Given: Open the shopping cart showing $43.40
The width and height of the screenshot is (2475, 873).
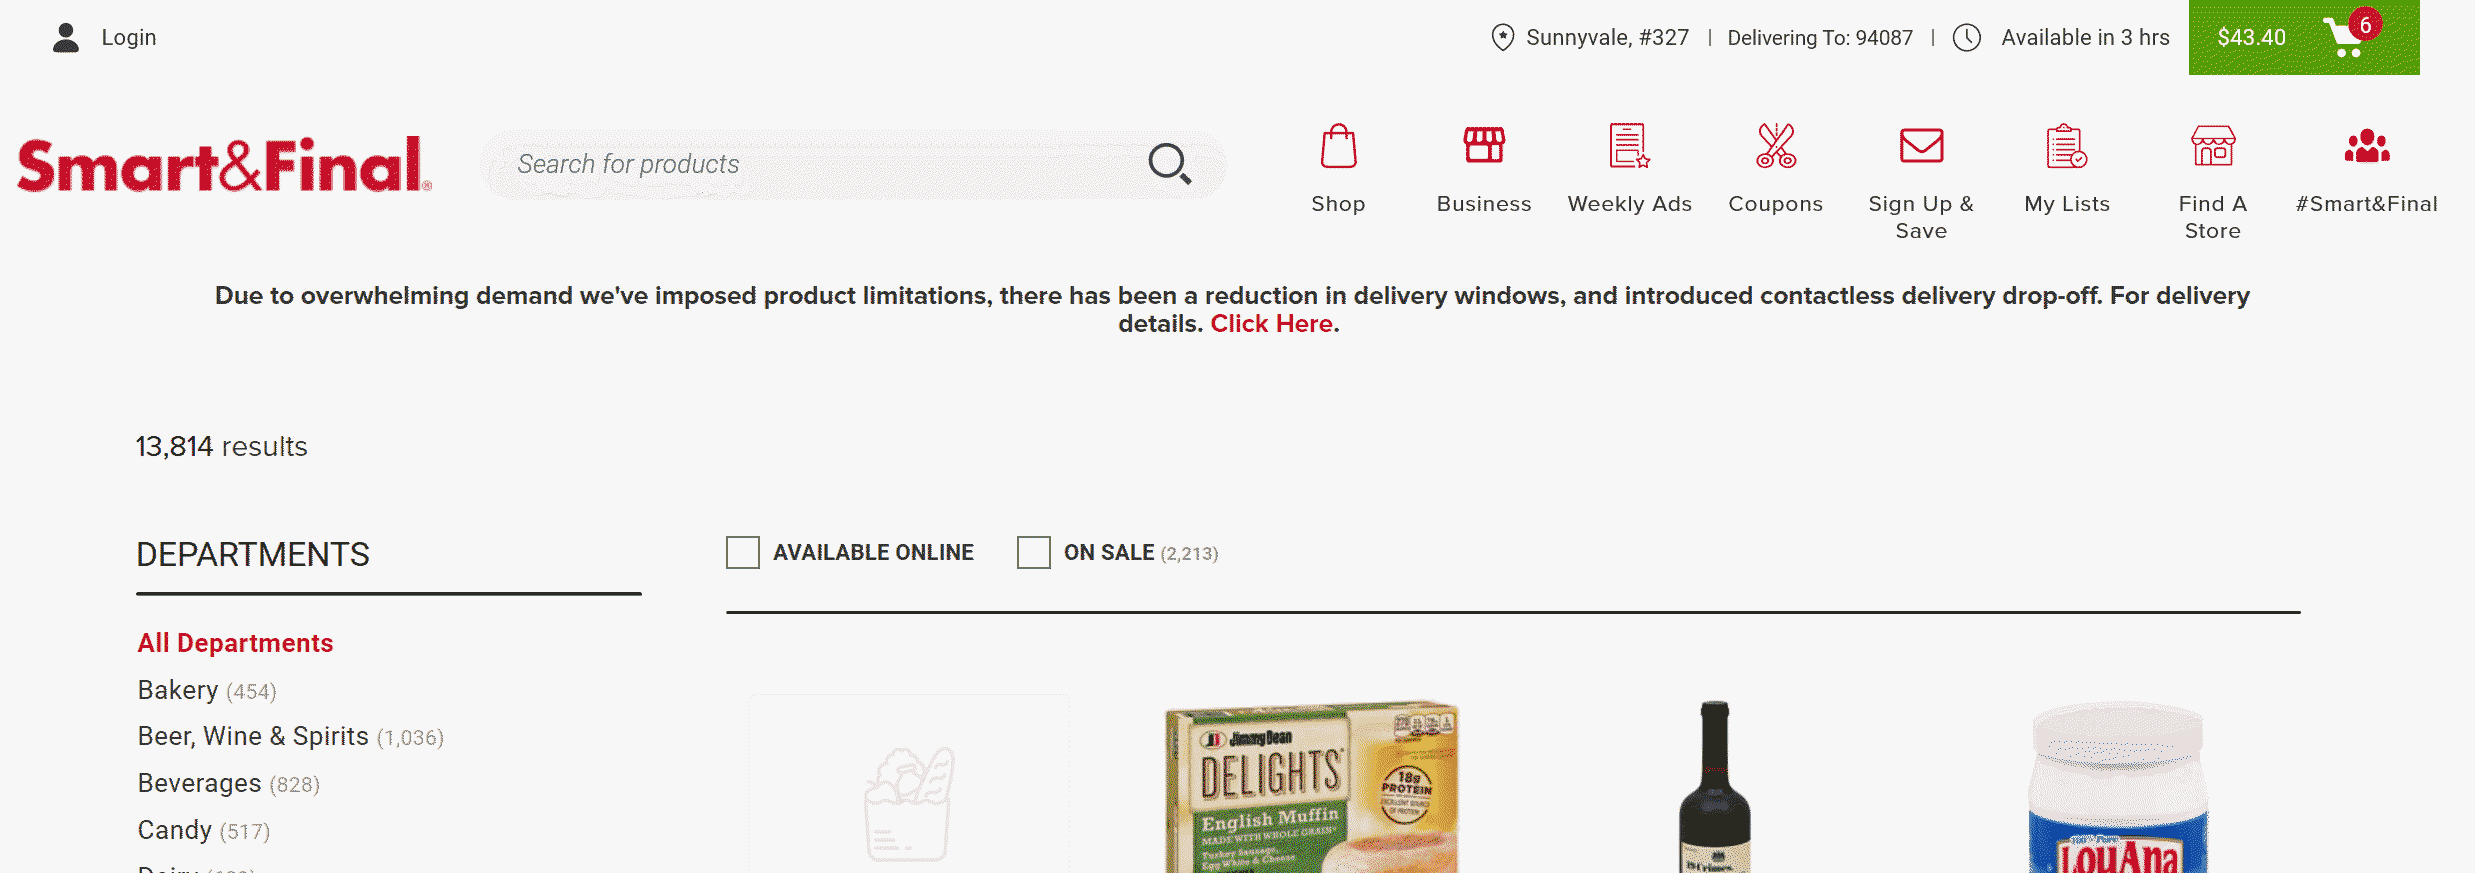Looking at the screenshot, I should tap(2303, 38).
